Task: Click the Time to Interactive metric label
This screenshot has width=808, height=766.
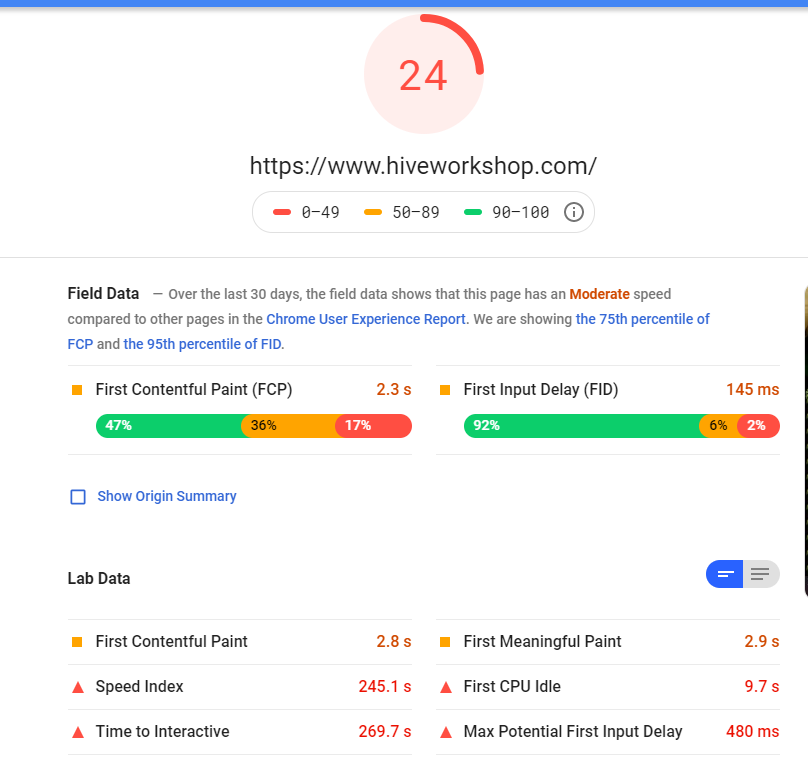Action: coord(162,731)
